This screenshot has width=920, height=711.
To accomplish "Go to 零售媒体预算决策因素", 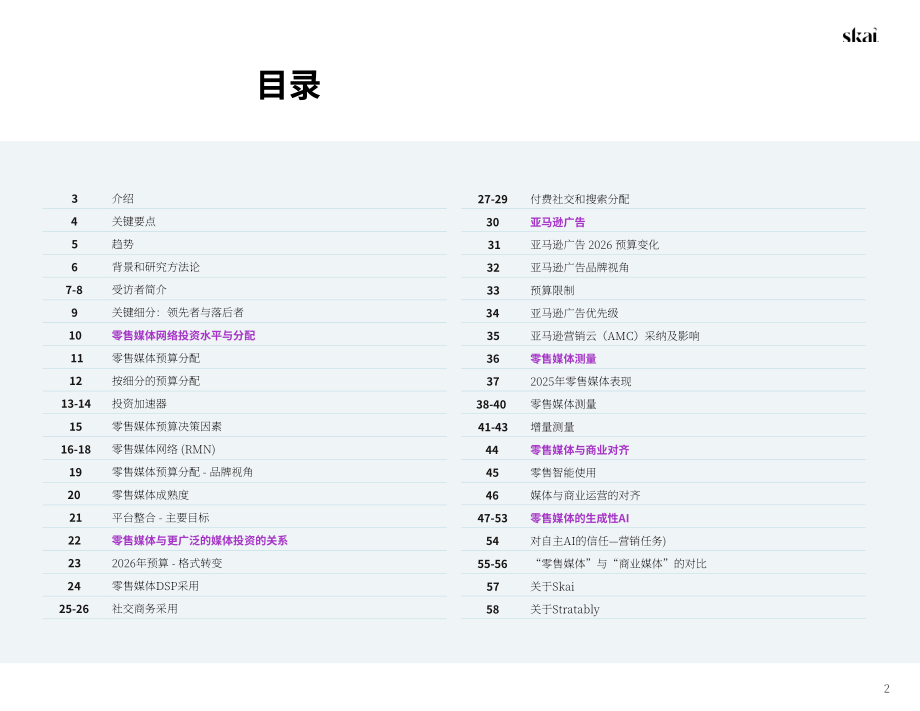I will pyautogui.click(x=167, y=426).
